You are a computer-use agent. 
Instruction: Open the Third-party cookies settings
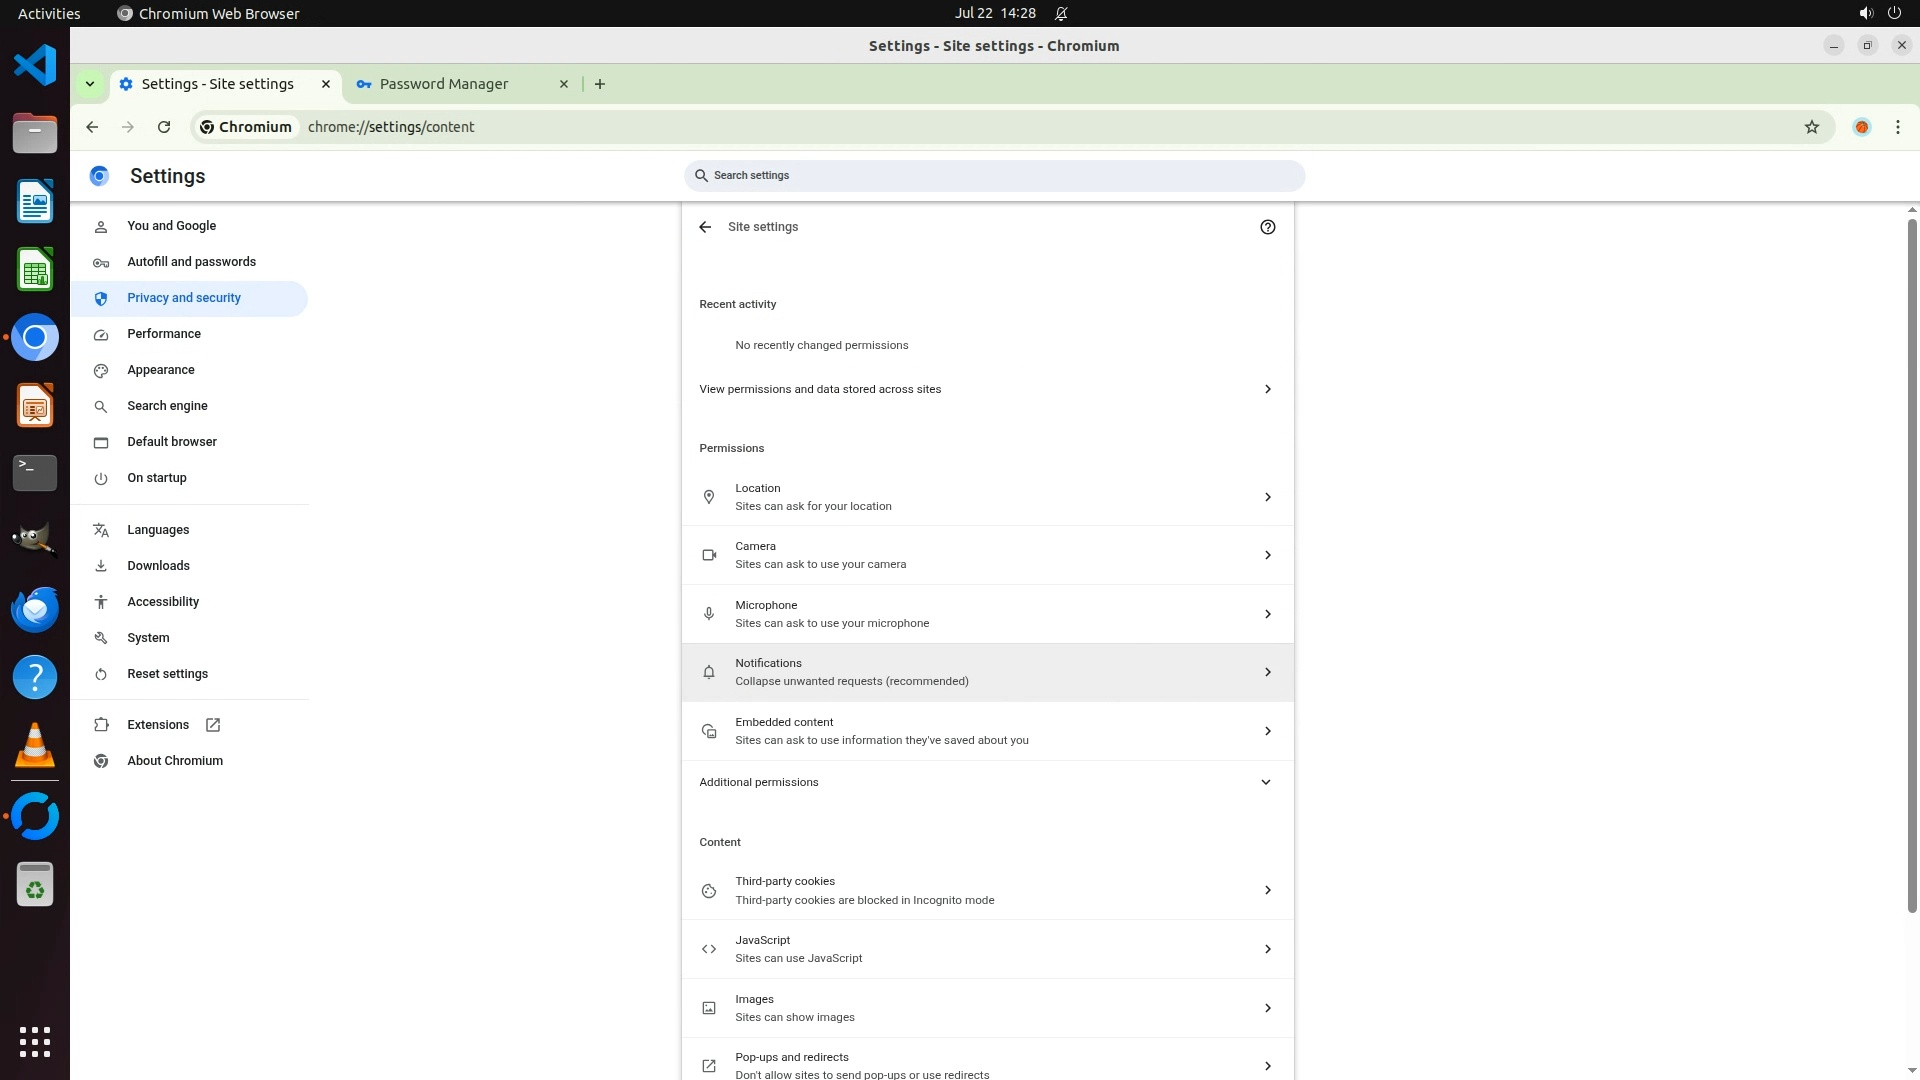click(x=987, y=890)
